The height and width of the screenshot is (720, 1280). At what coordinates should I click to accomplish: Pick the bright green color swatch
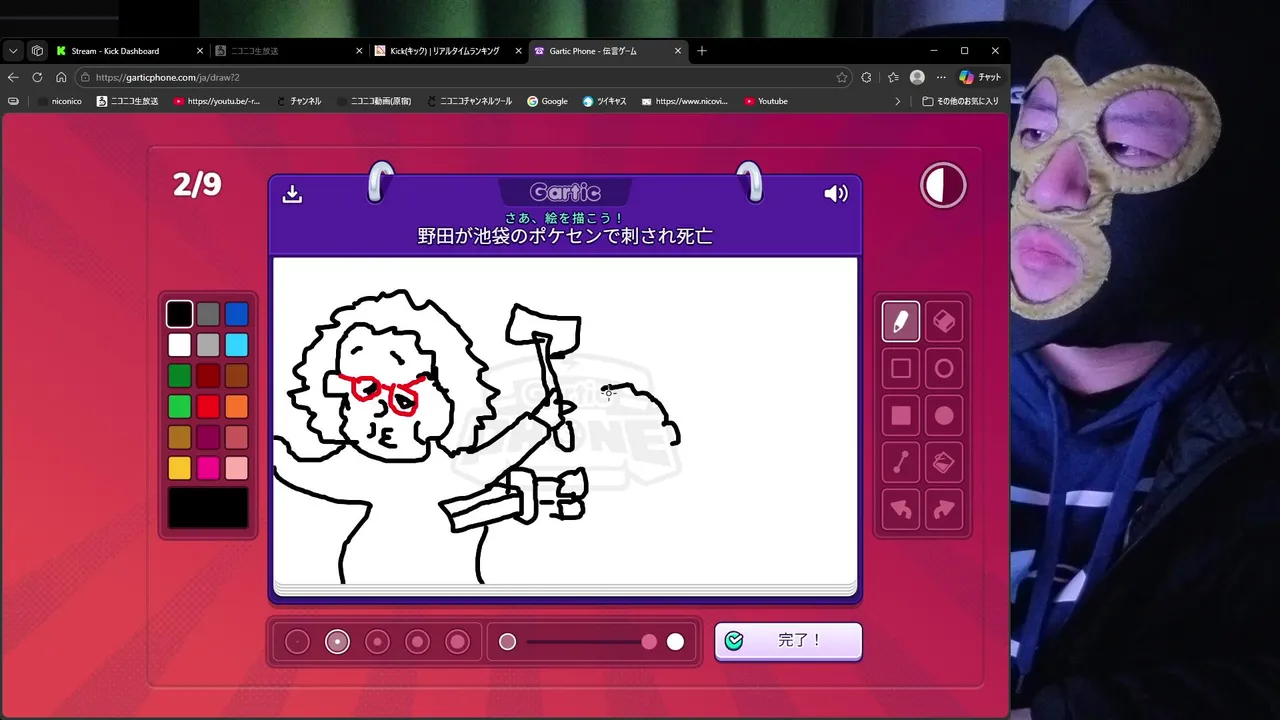(179, 407)
